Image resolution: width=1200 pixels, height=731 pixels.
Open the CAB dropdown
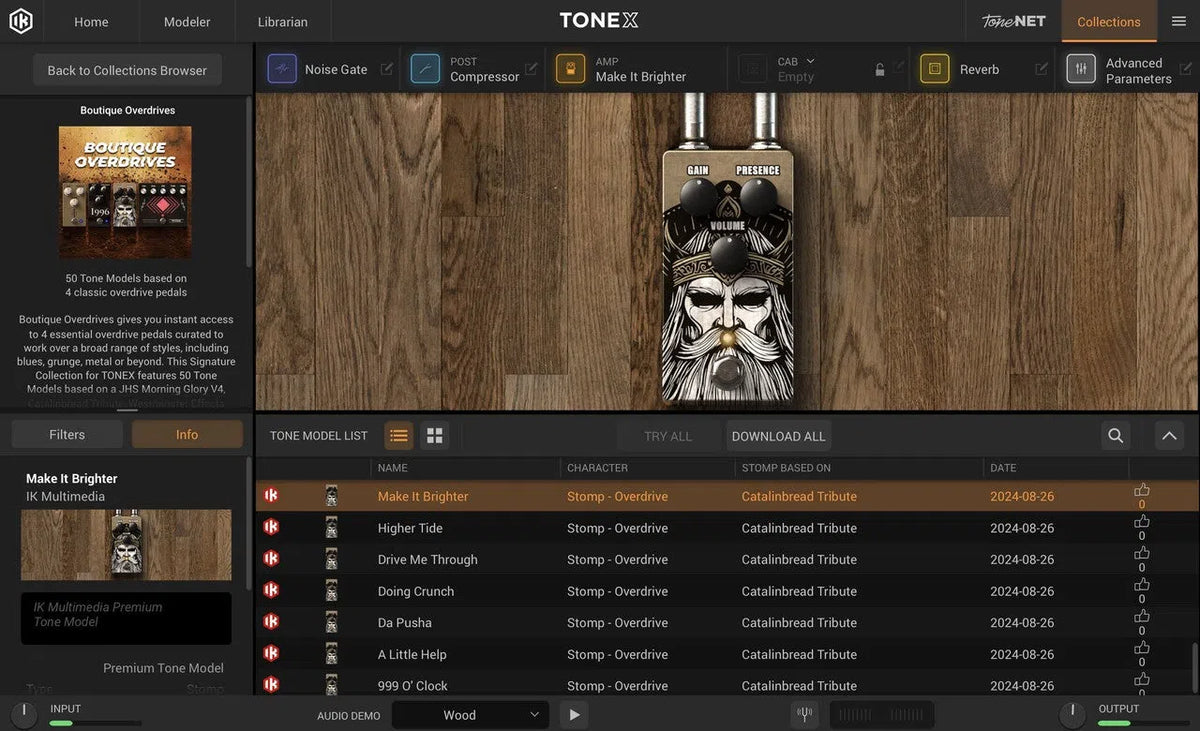pyautogui.click(x=808, y=61)
